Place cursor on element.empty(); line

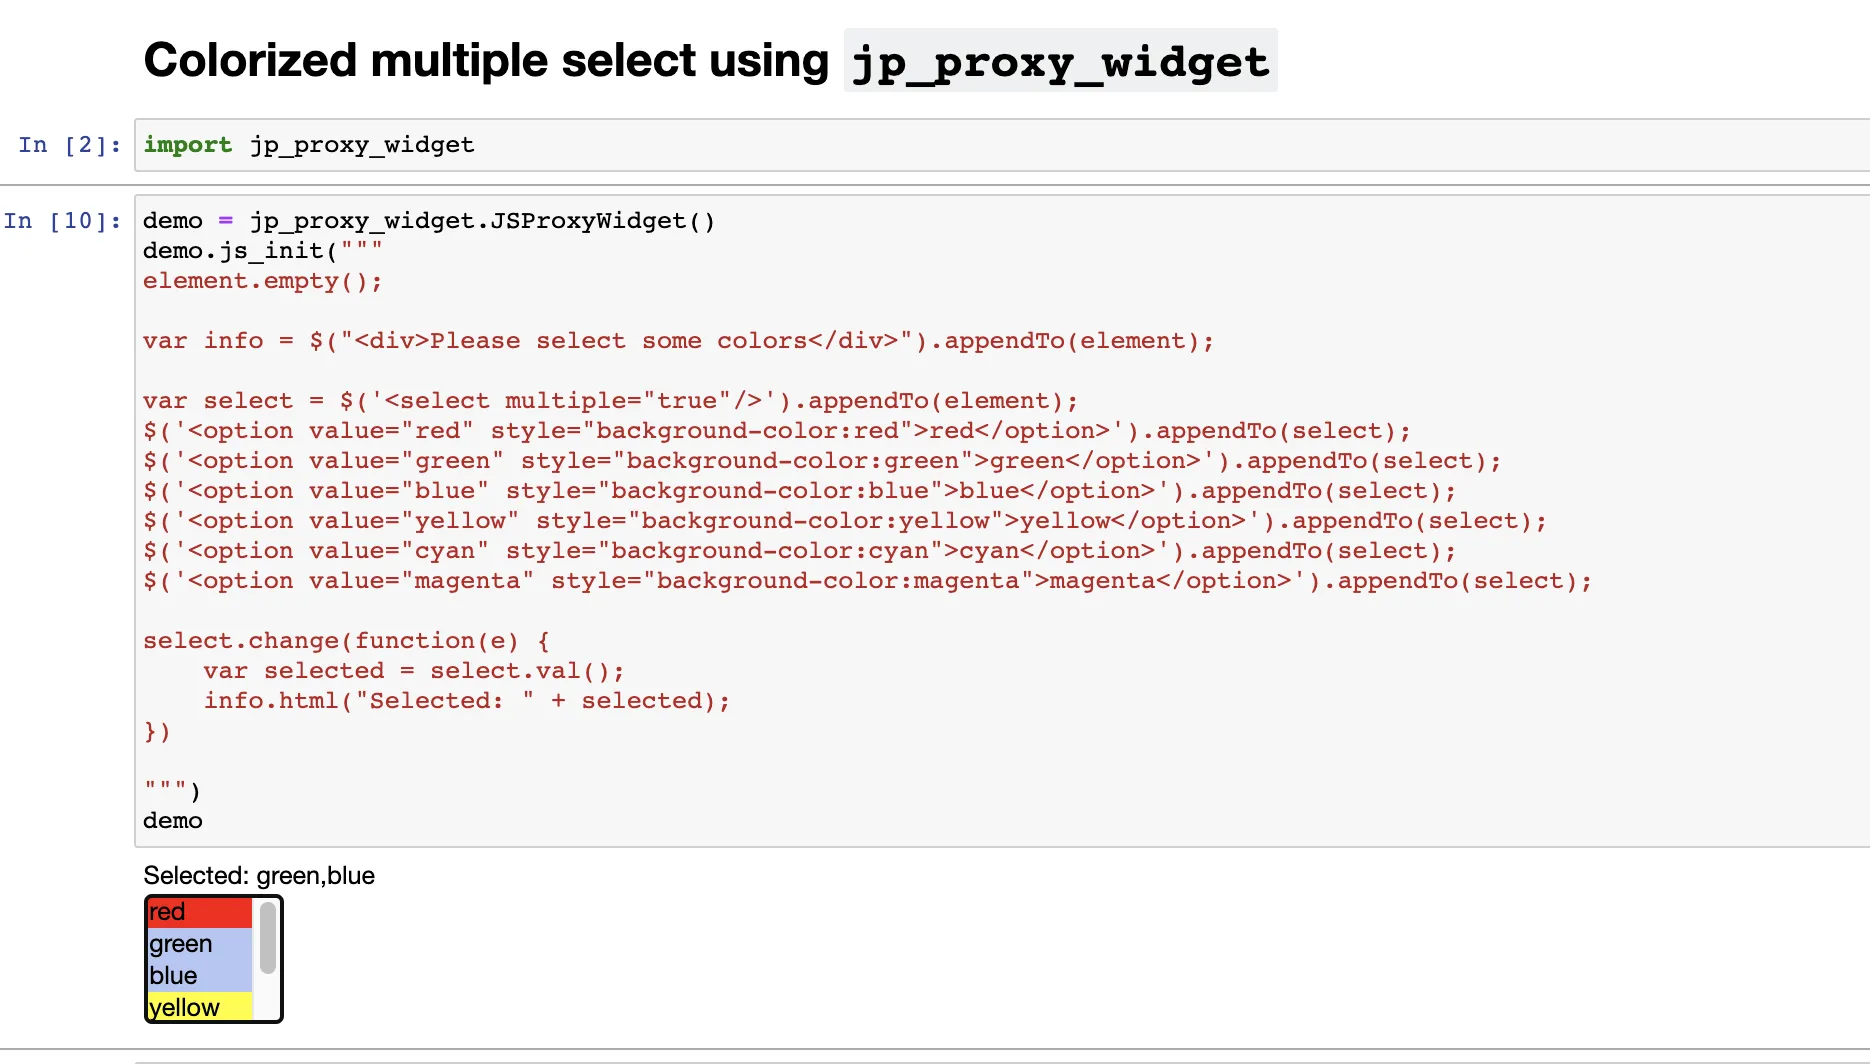[x=263, y=281]
